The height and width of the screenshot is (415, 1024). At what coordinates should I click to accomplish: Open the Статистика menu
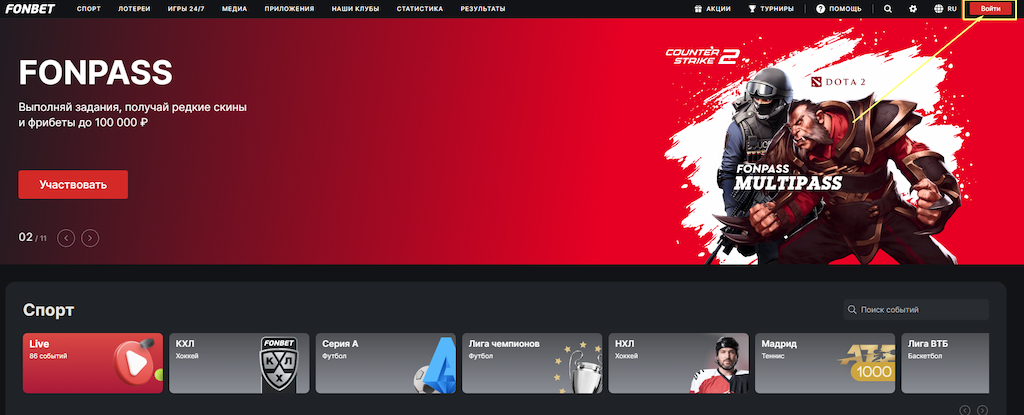coord(420,8)
